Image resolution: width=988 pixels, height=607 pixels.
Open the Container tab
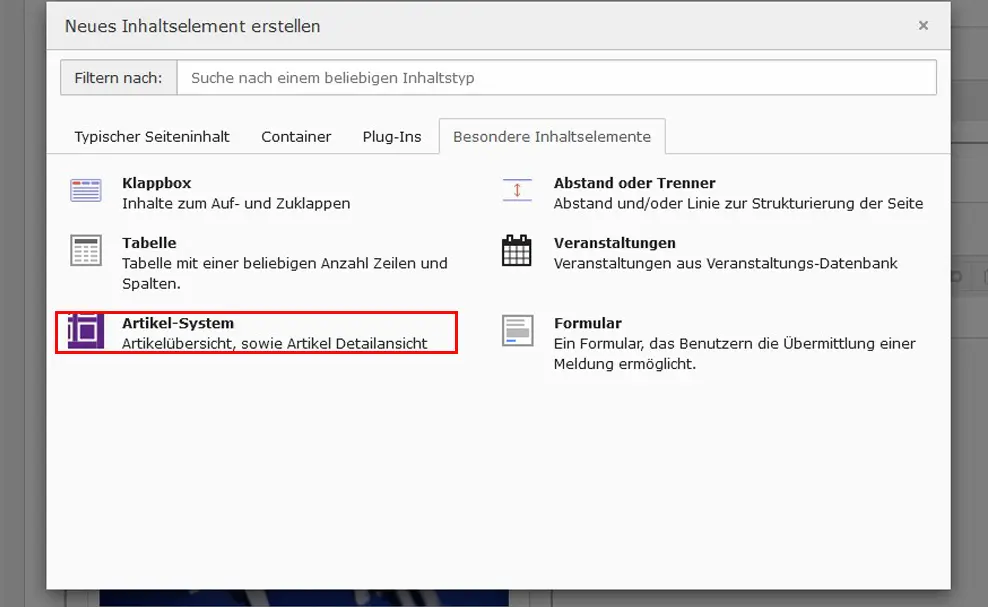296,137
